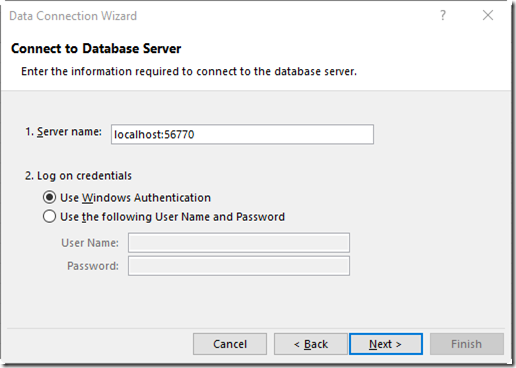The width and height of the screenshot is (516, 368).
Task: Click the 'Data Connection Wizard' title text
Action: [73, 16]
